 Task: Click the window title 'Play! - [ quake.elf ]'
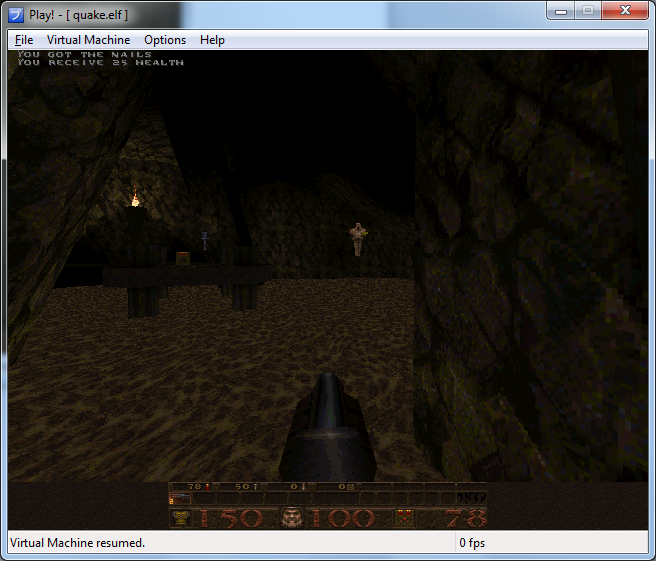pyautogui.click(x=78, y=15)
